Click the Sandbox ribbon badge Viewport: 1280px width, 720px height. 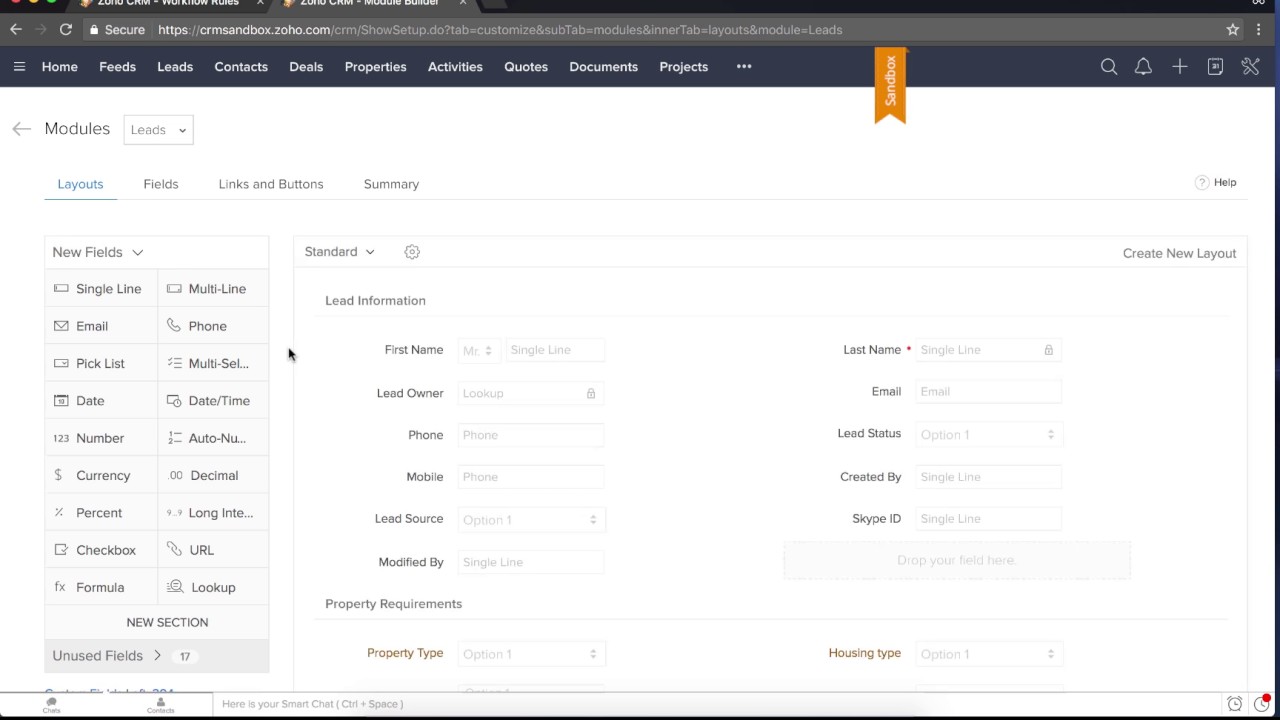click(x=890, y=85)
